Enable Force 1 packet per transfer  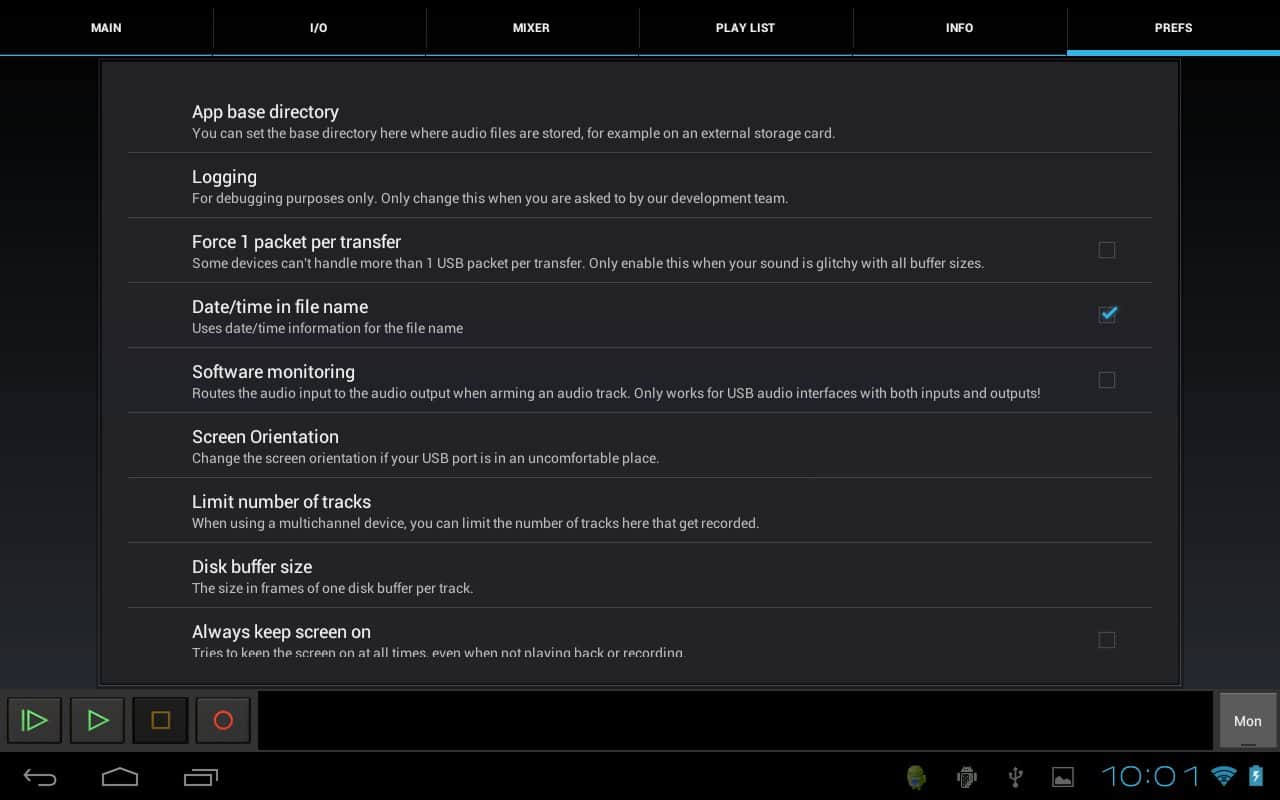[1106, 250]
